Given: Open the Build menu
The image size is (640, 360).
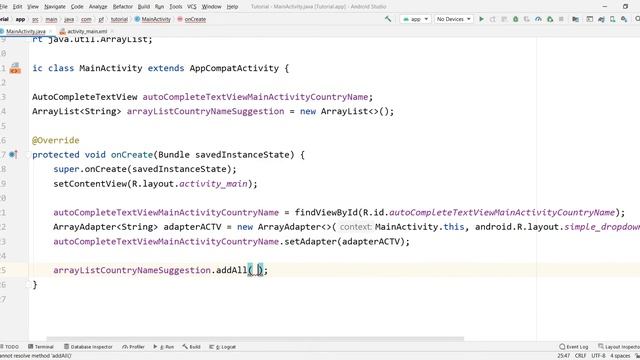Looking at the screenshot, I should [x=144, y=7].
